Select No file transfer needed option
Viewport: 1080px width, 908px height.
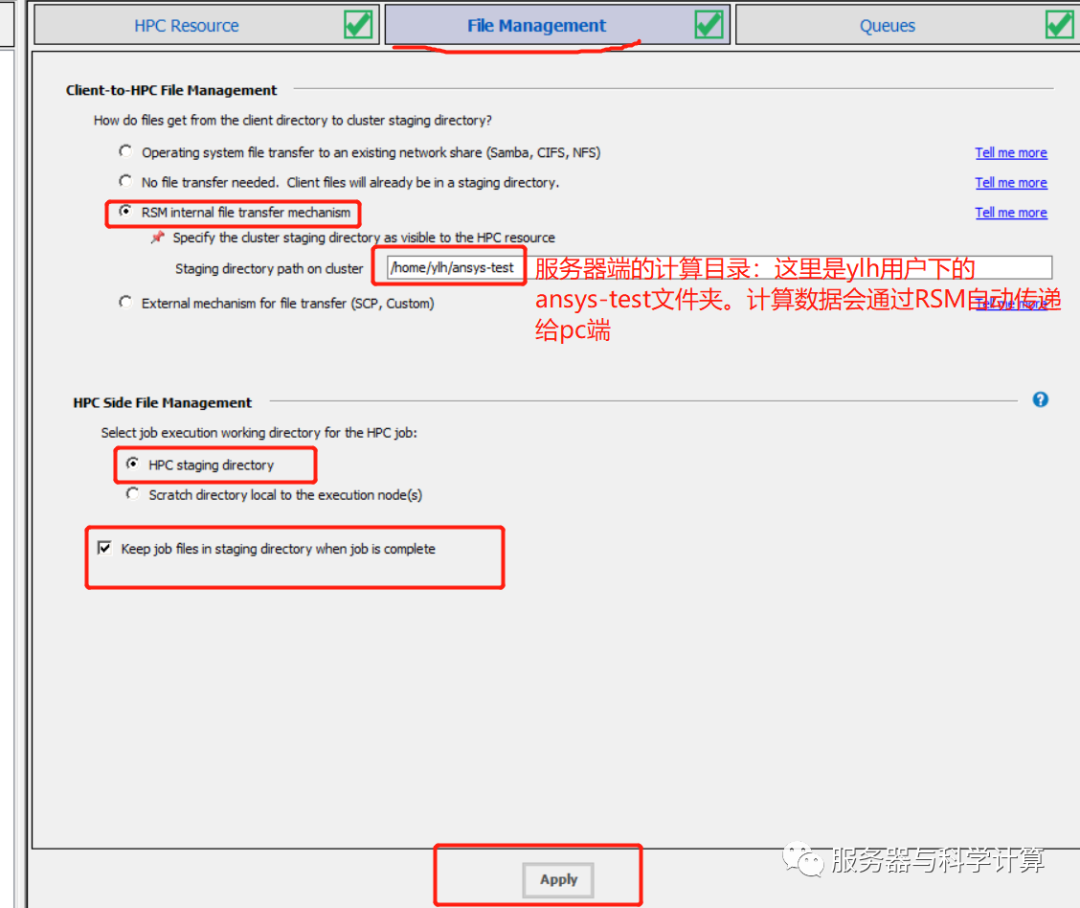pos(125,181)
